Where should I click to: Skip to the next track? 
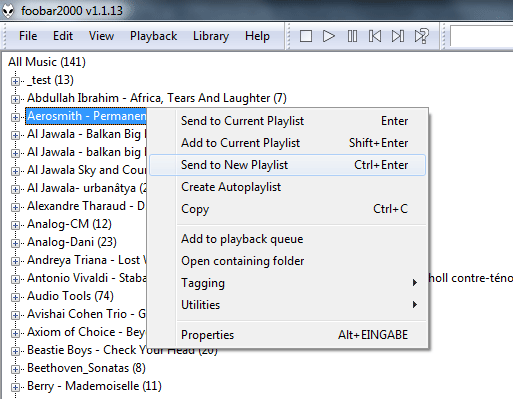[398, 36]
